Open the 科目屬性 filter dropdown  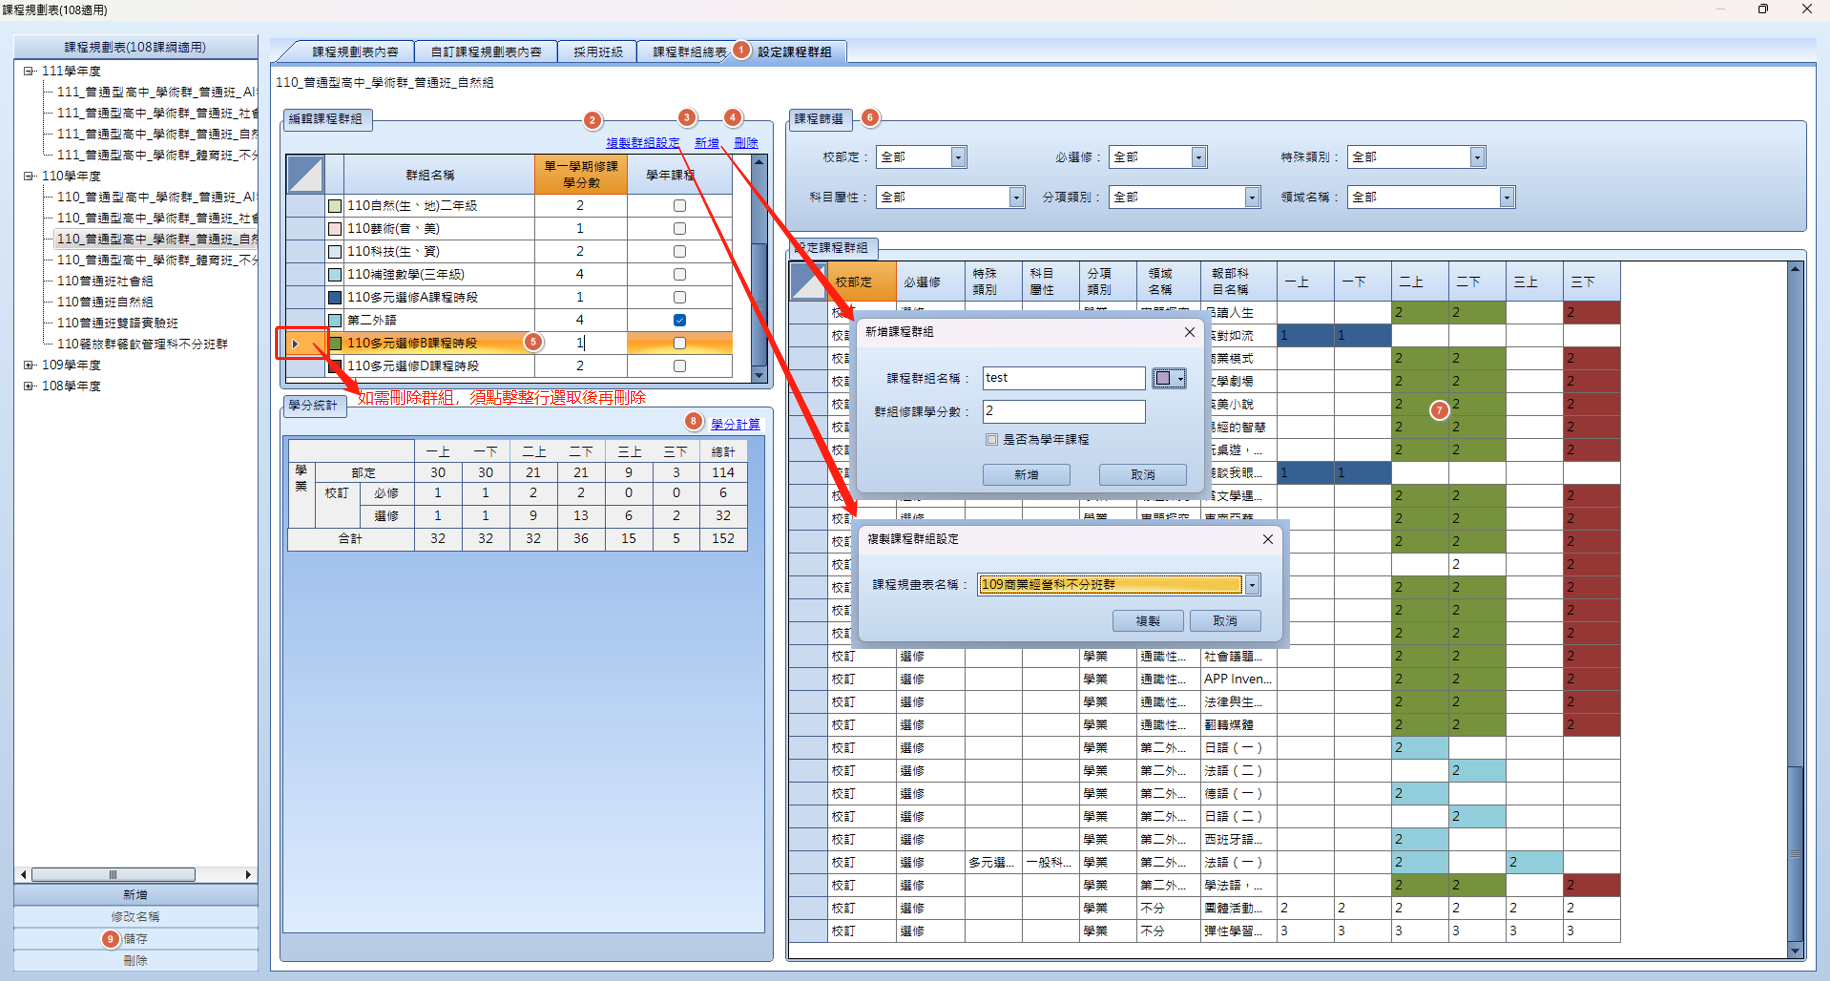(x=1016, y=197)
